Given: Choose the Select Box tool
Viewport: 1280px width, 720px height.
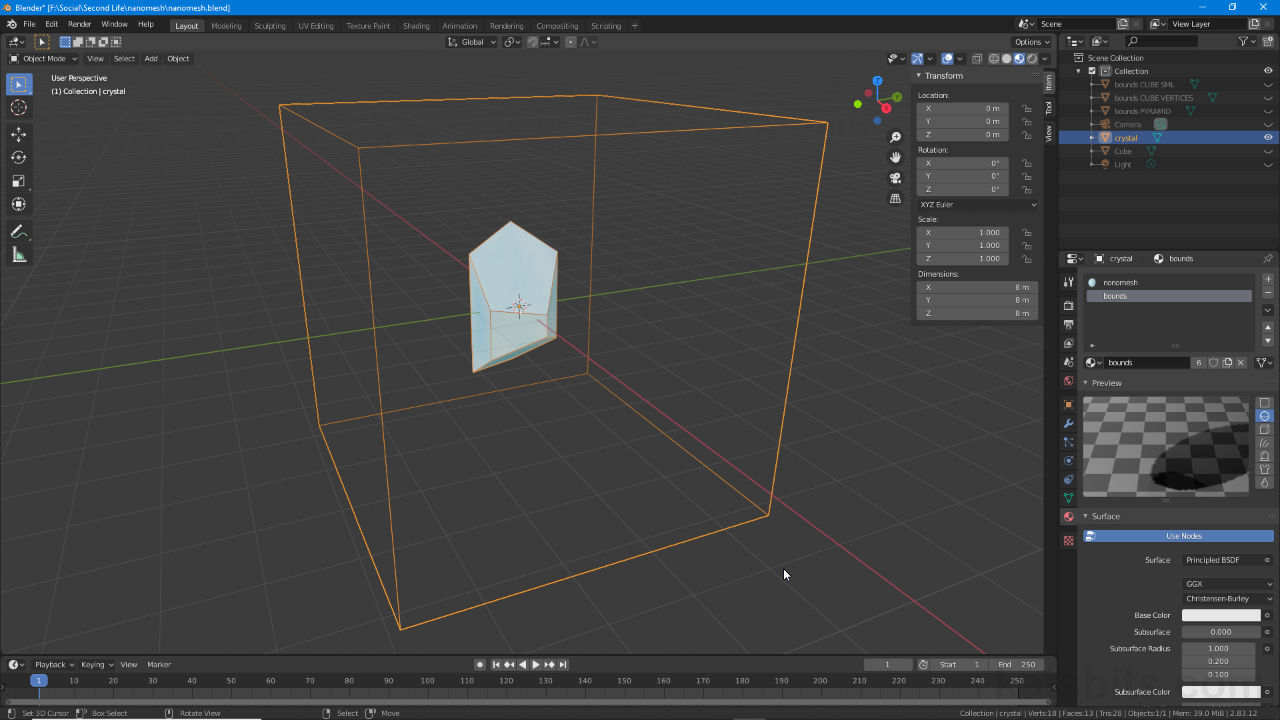Looking at the screenshot, I should pos(18,84).
